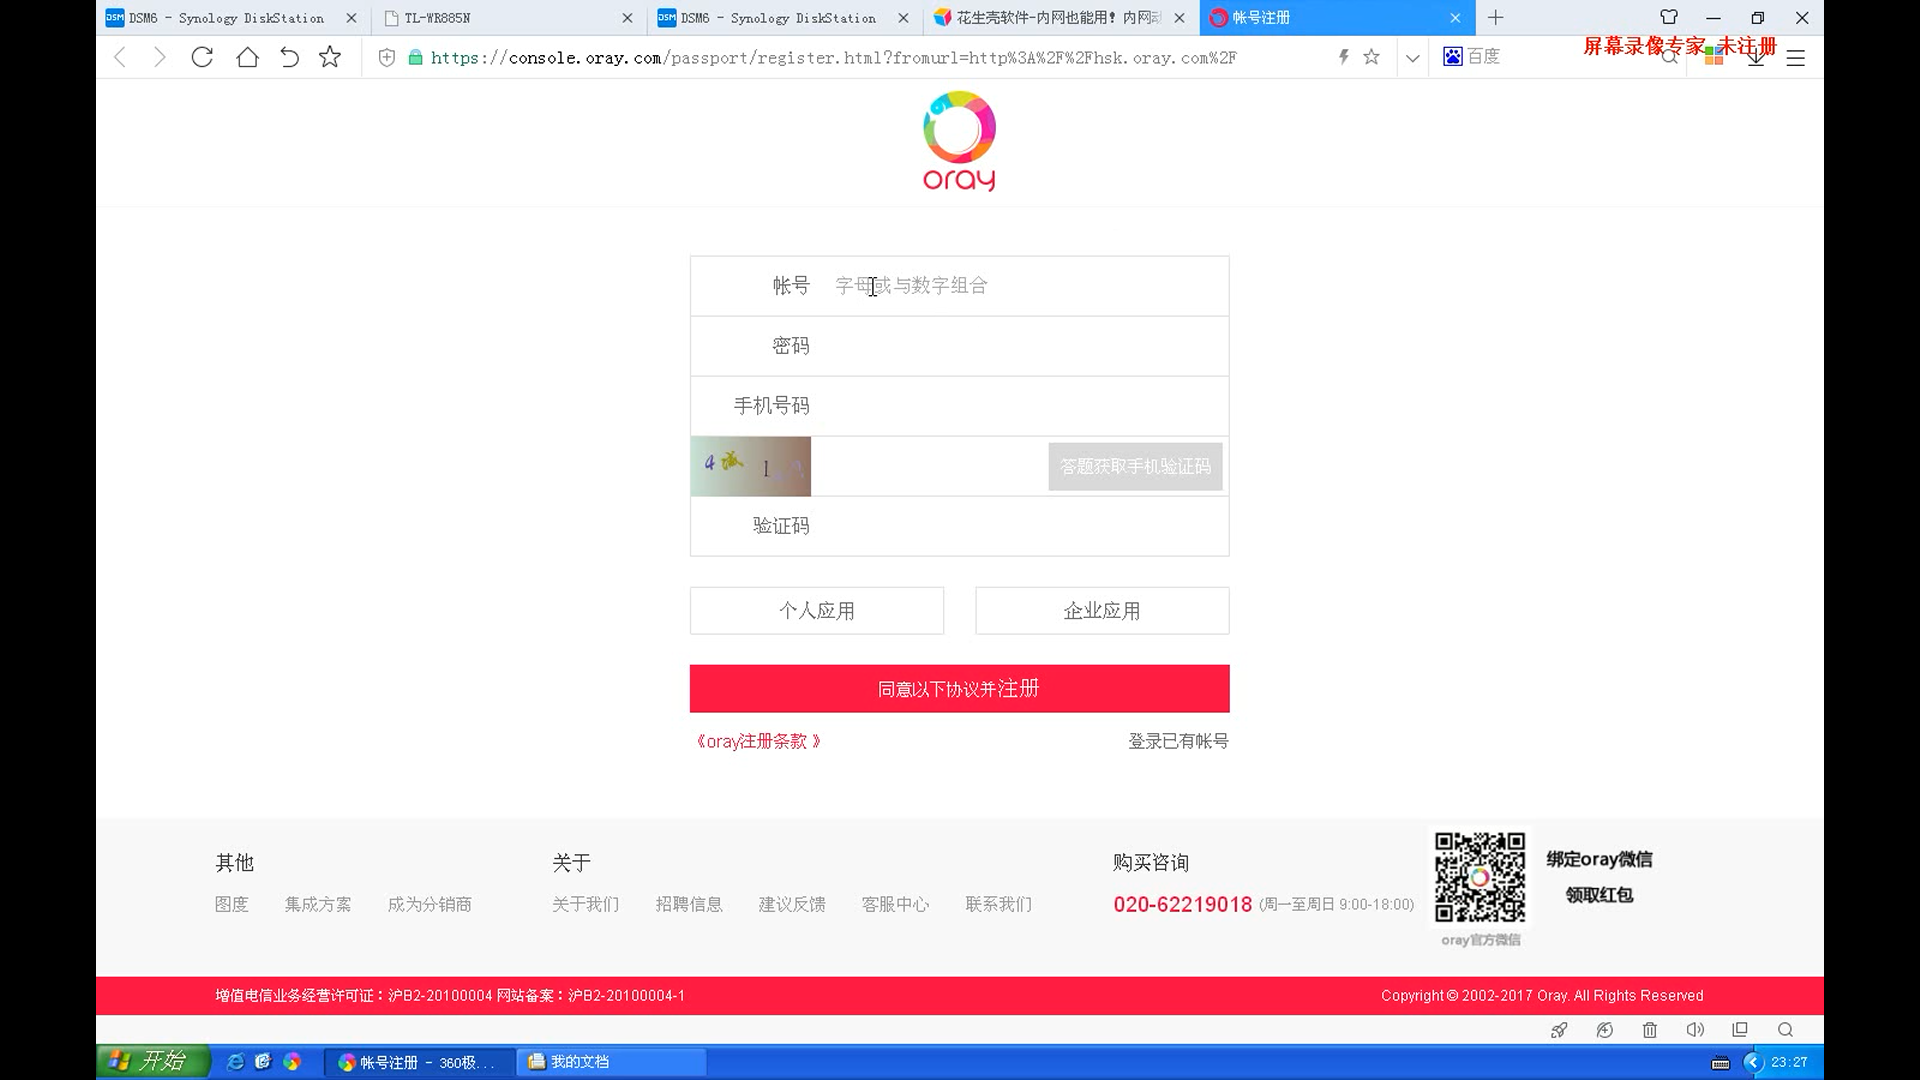Open the 图度 footer link
1920x1080 pixels.
point(231,904)
